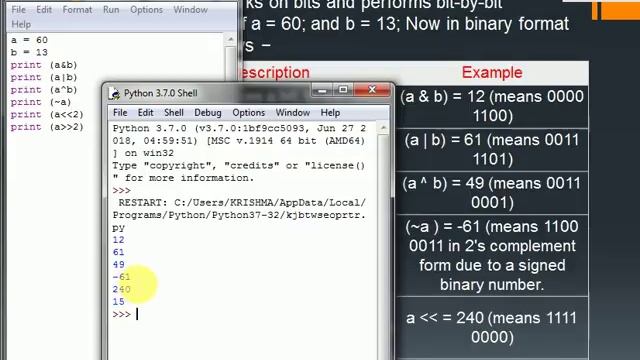Viewport: 640px width, 360px height.
Task: Open the Format menu in the editor window
Action: pos(77,9)
